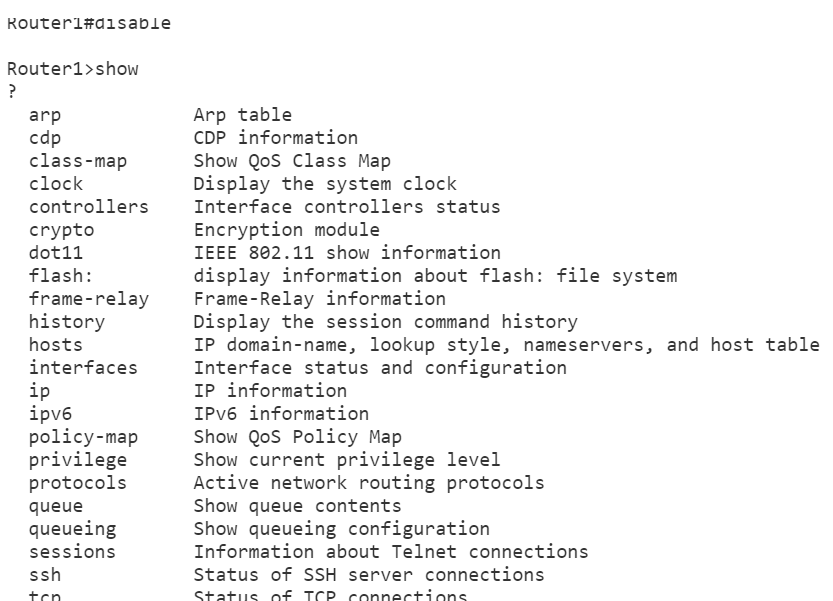Image resolution: width=833 pixels, height=601 pixels.
Task: Click the 'Router1>show' prompt line
Action: pos(73,69)
